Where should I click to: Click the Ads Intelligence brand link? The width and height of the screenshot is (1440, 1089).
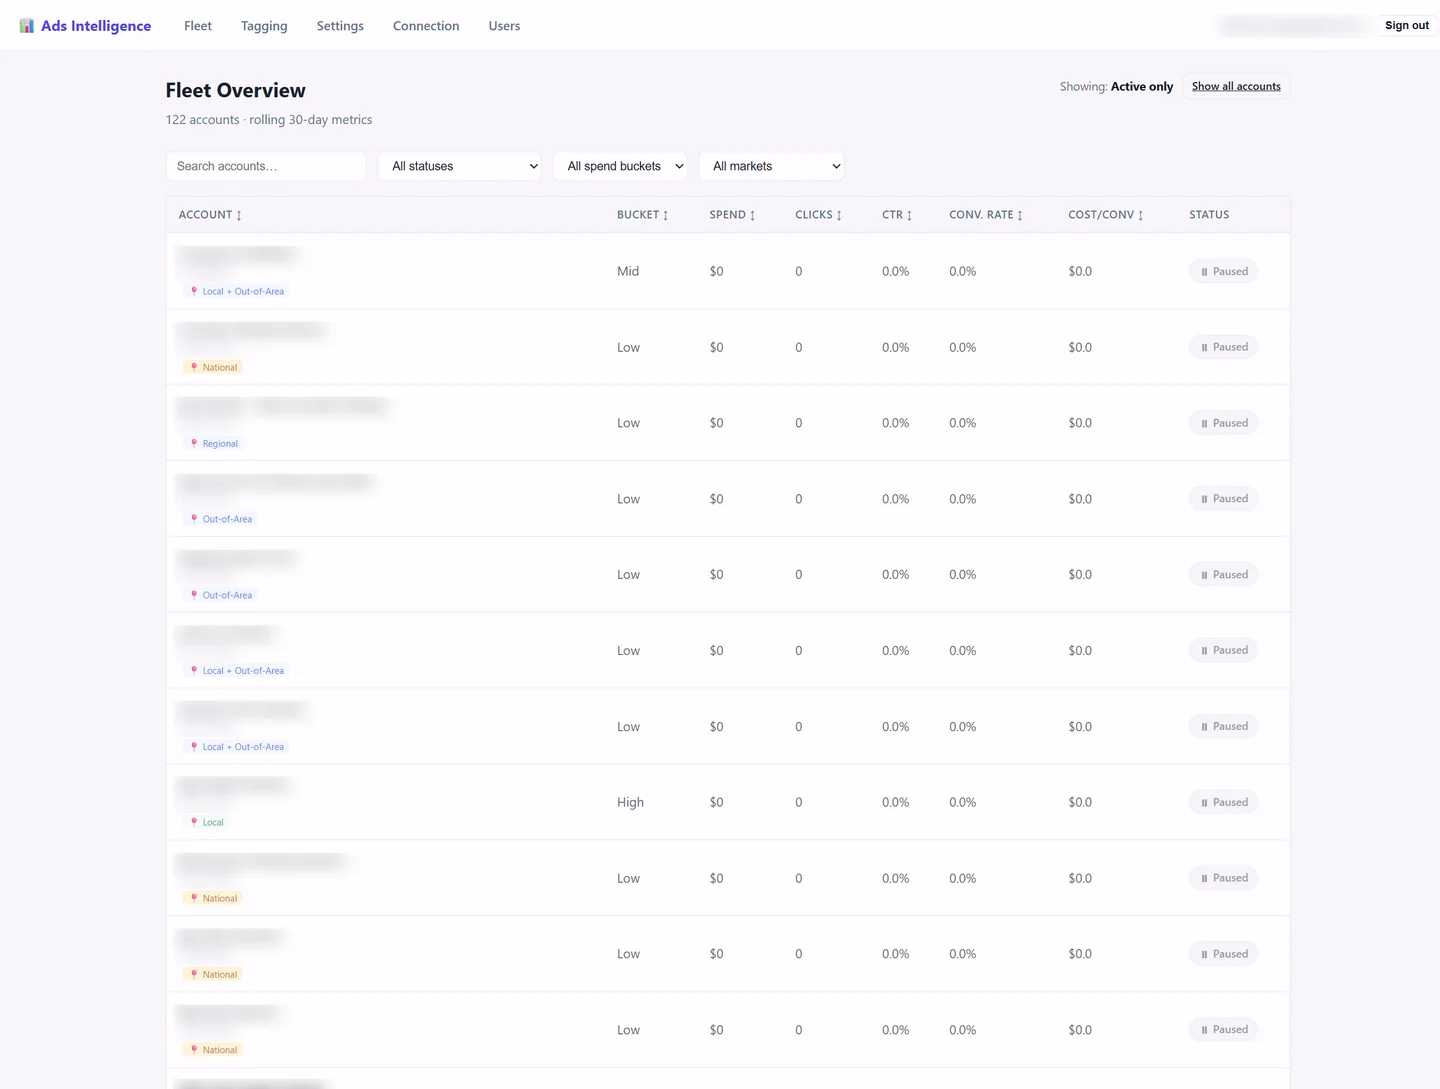pyautogui.click(x=85, y=26)
